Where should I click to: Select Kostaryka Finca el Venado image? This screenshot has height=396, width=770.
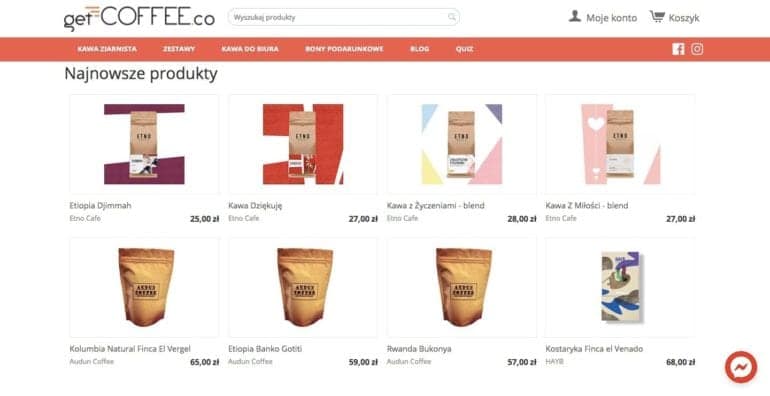(620, 287)
